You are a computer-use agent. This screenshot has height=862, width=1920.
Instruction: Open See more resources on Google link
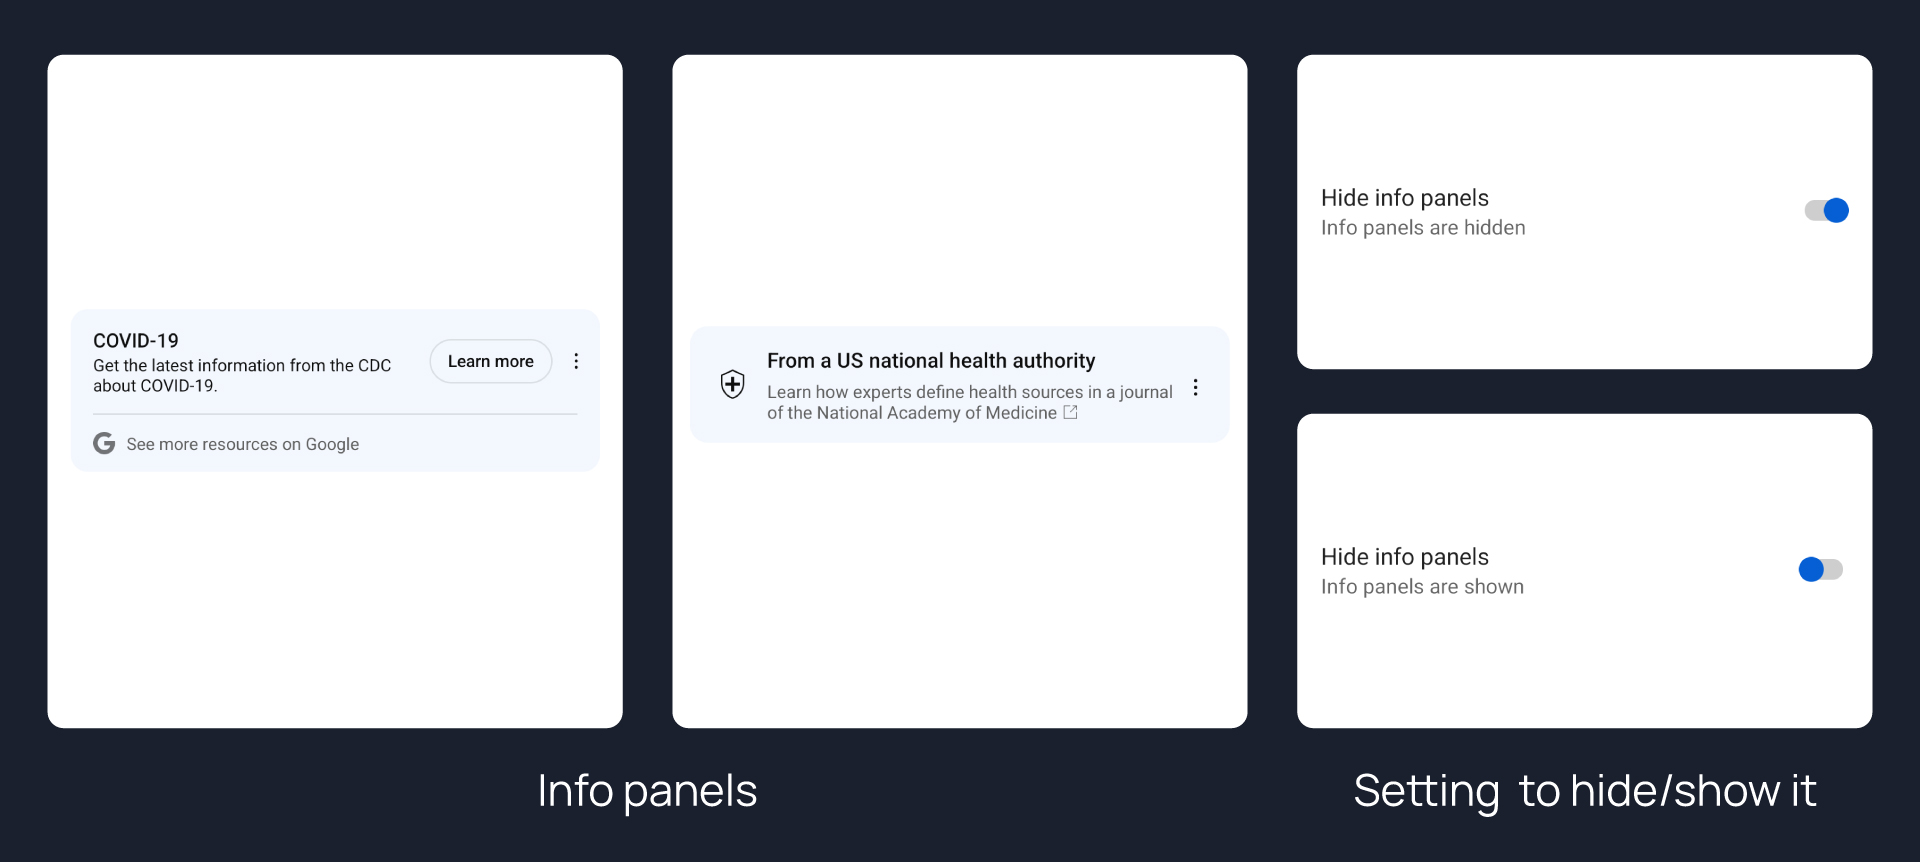(x=242, y=444)
